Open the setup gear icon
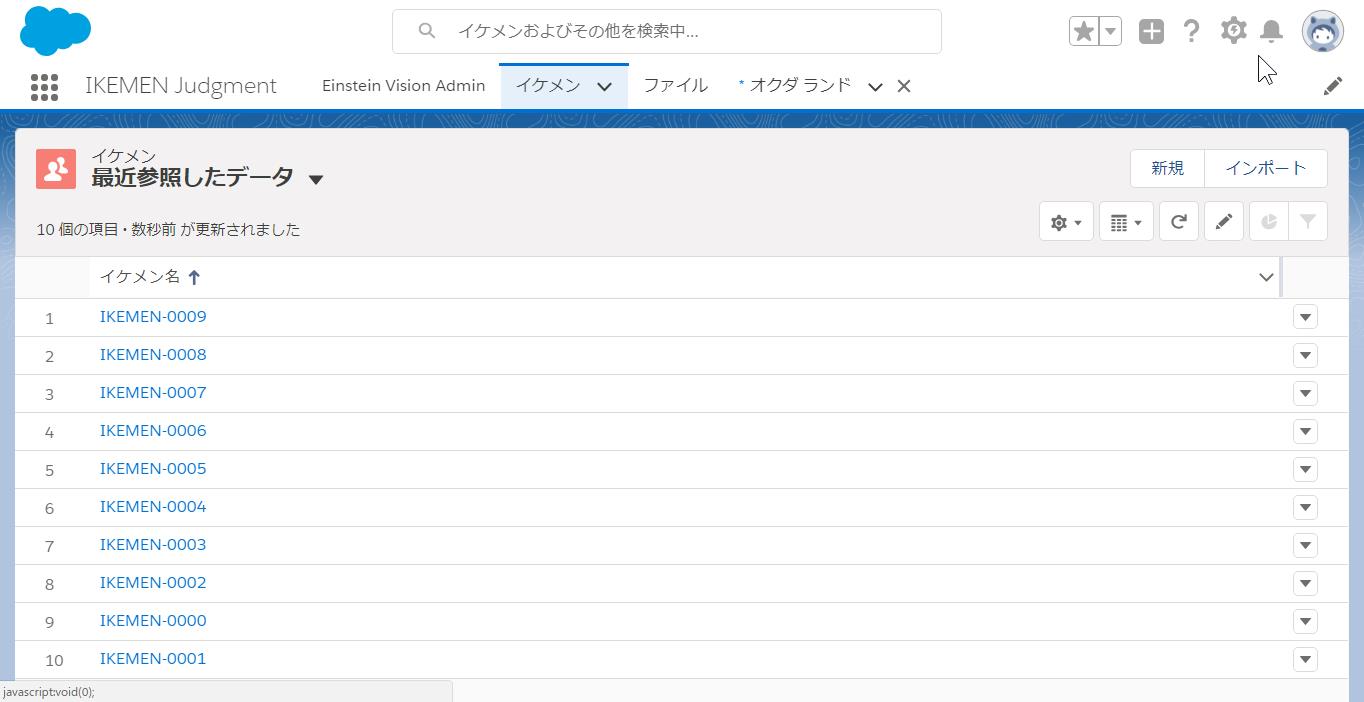The width and height of the screenshot is (1364, 702). click(x=1233, y=31)
